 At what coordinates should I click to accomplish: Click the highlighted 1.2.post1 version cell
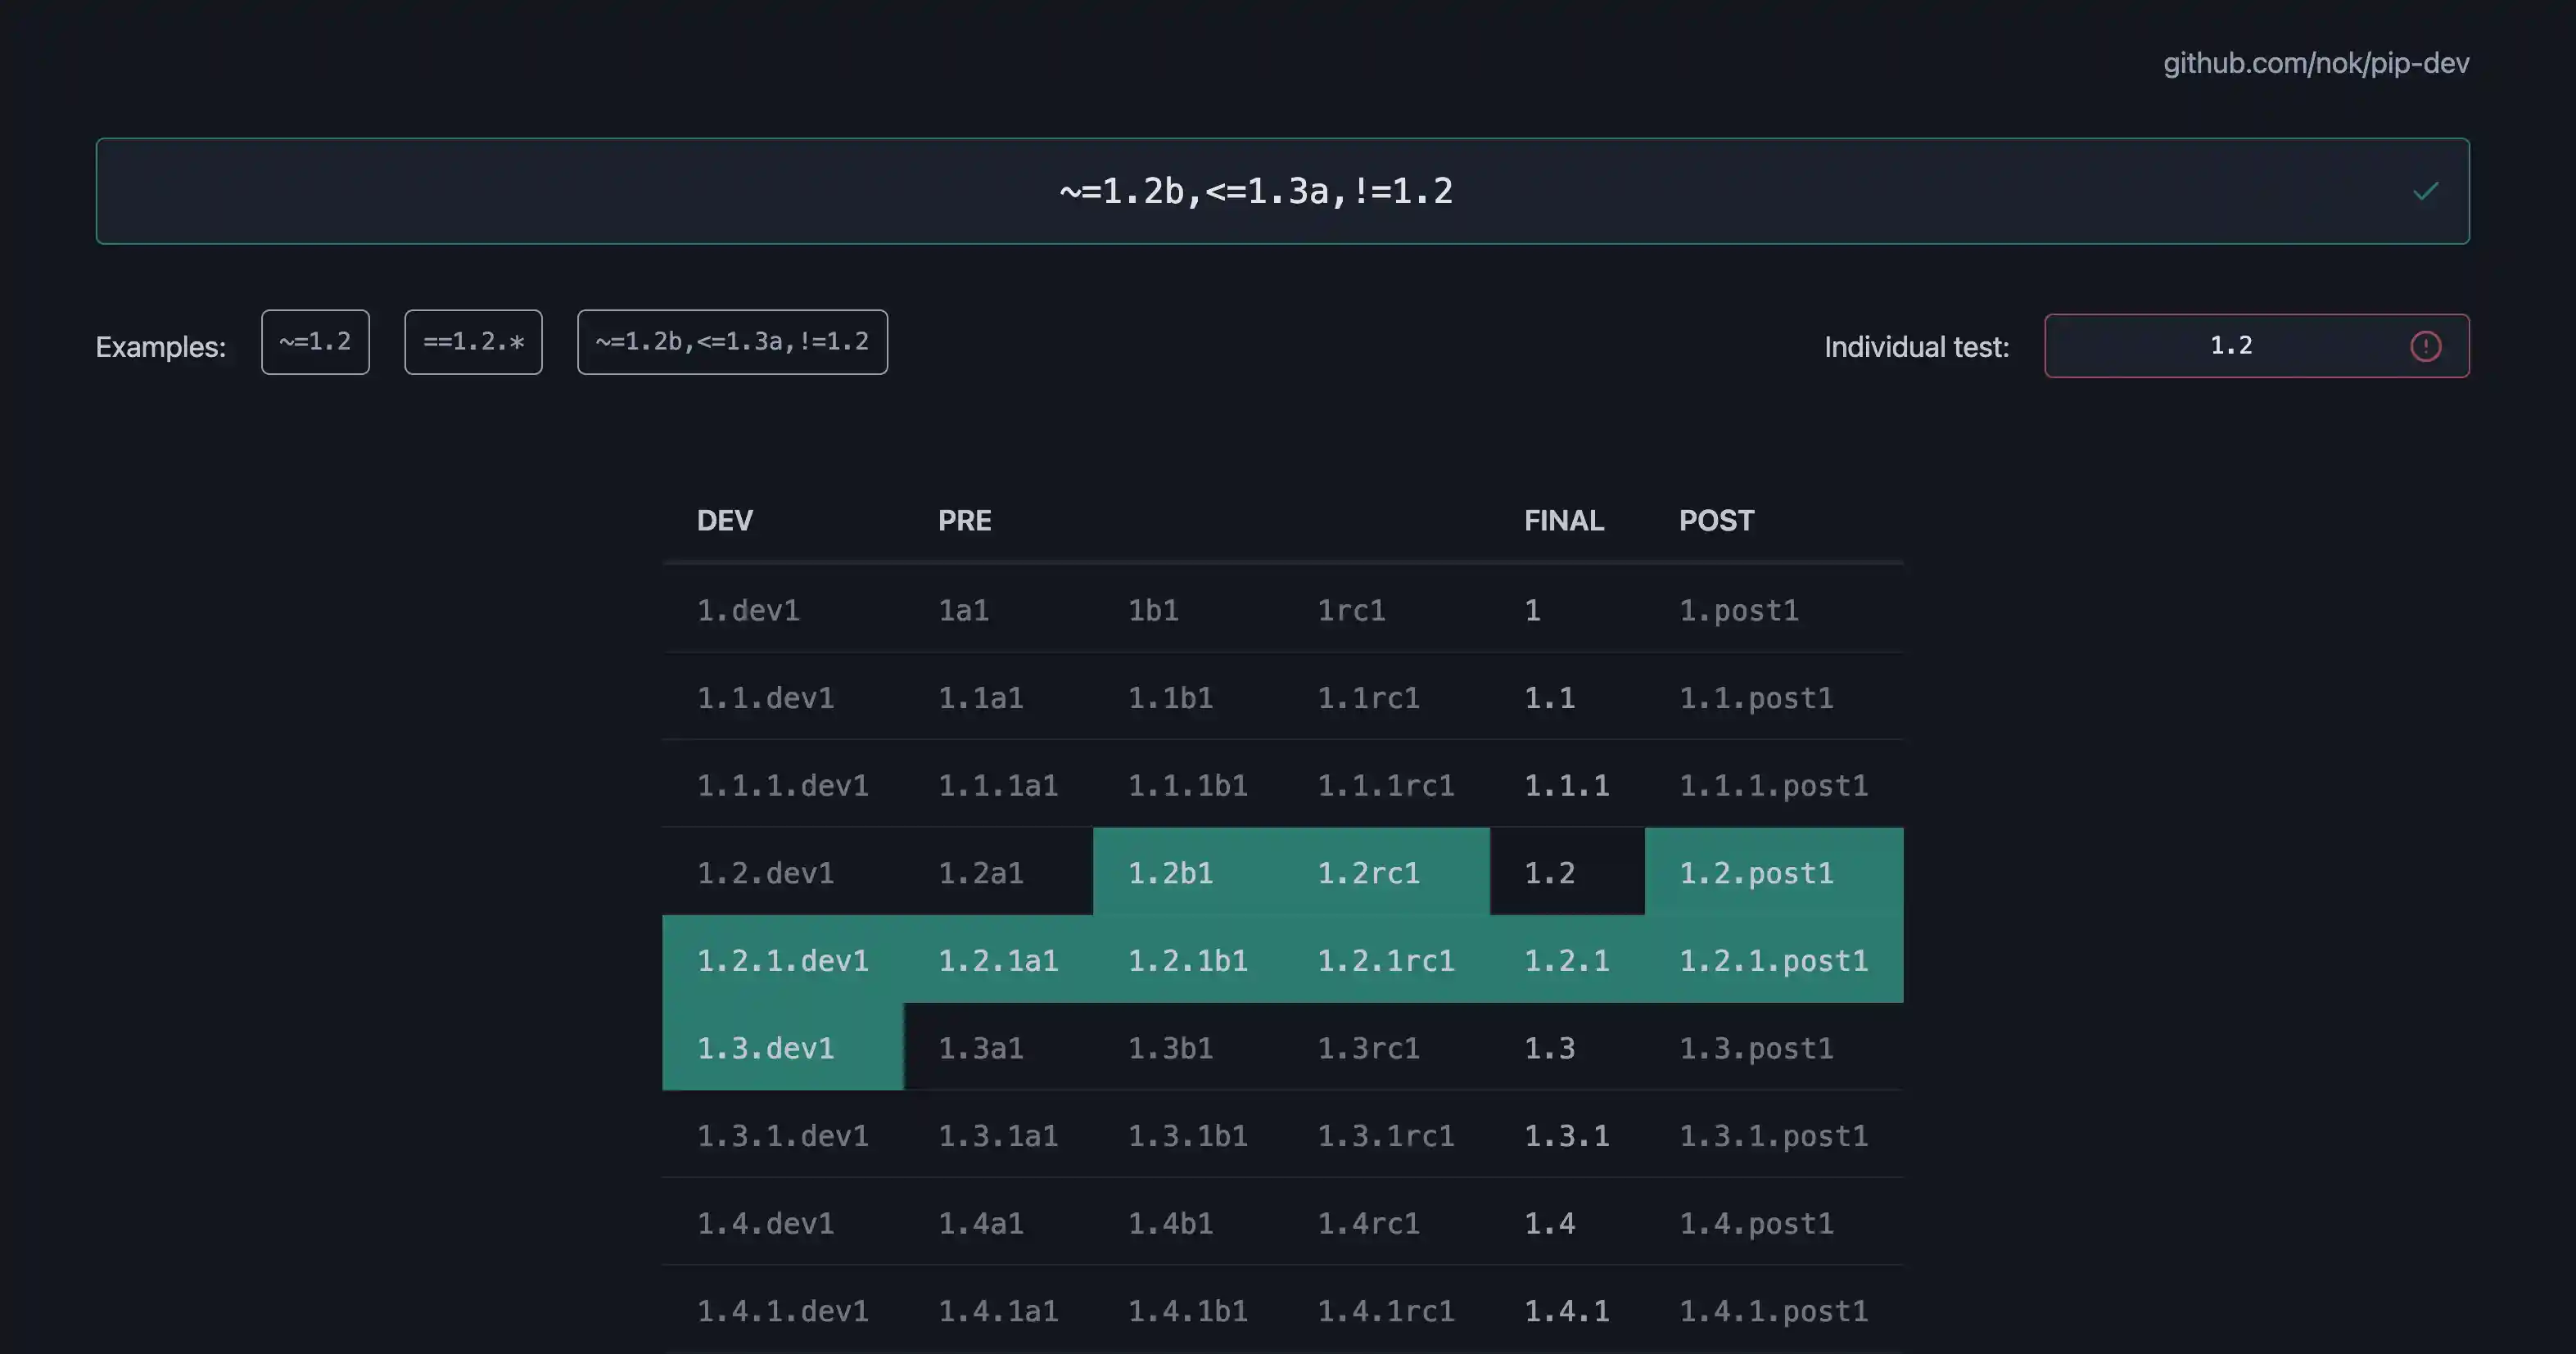(x=1757, y=872)
